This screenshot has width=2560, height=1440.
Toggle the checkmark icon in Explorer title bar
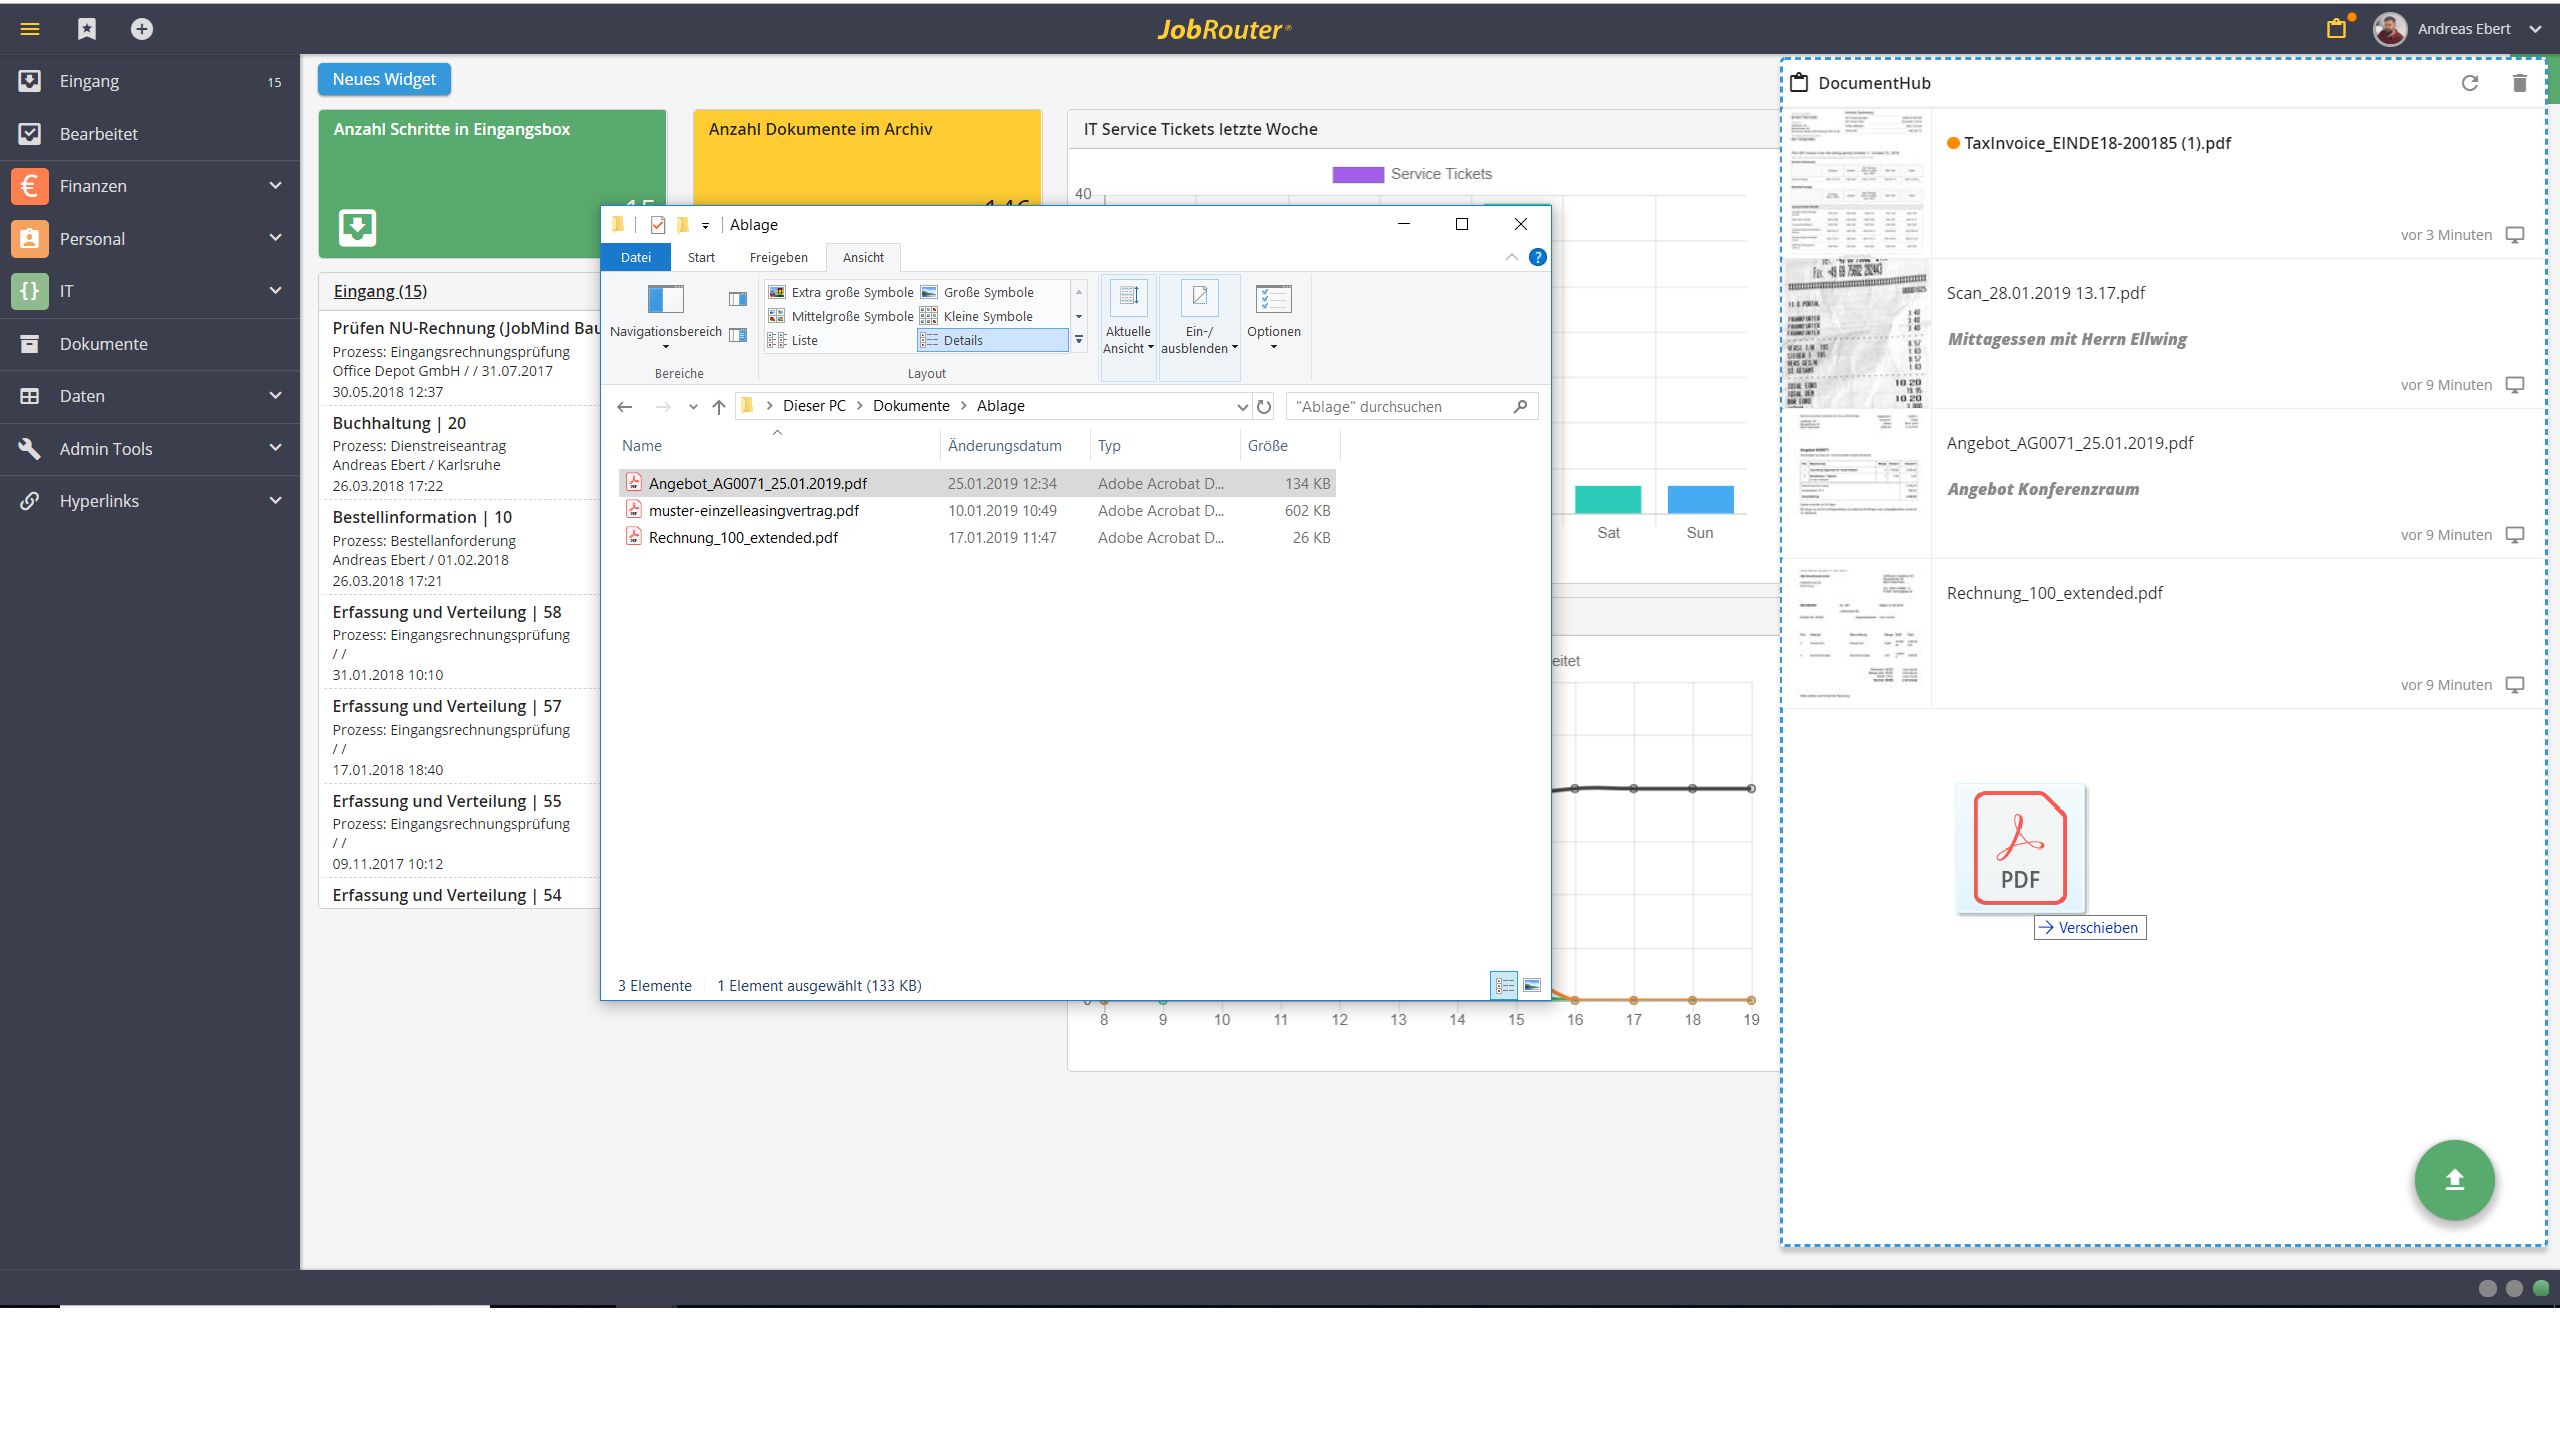[658, 225]
